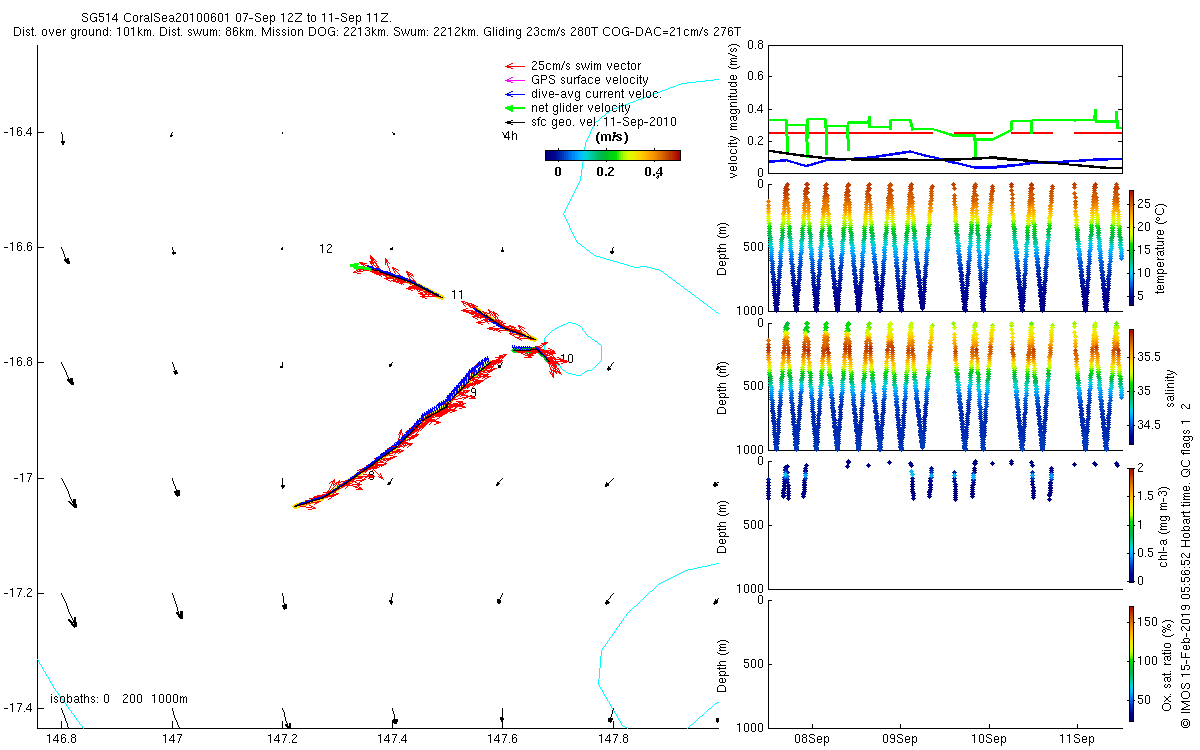Click the day marker '10' on glider track
The image size is (1200, 750).
(x=567, y=358)
